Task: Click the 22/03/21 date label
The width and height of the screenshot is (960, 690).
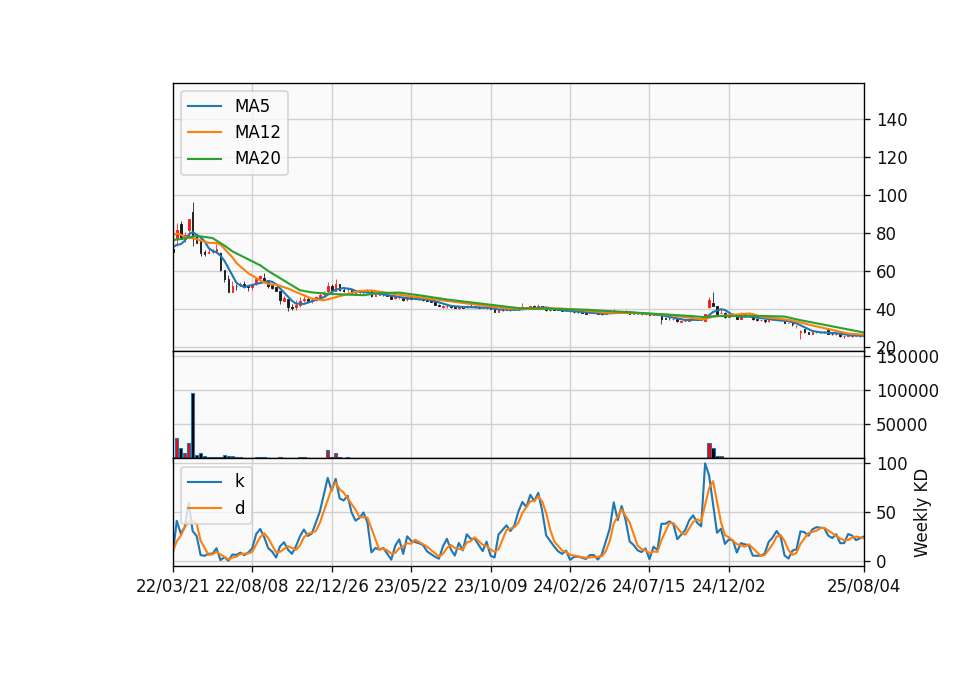Action: pos(173,586)
